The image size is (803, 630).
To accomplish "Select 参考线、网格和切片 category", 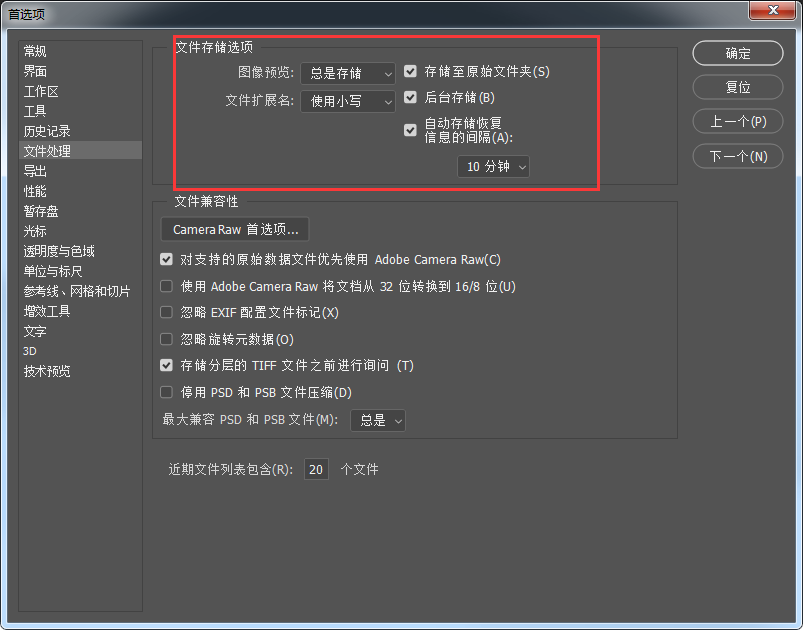I will tap(77, 291).
